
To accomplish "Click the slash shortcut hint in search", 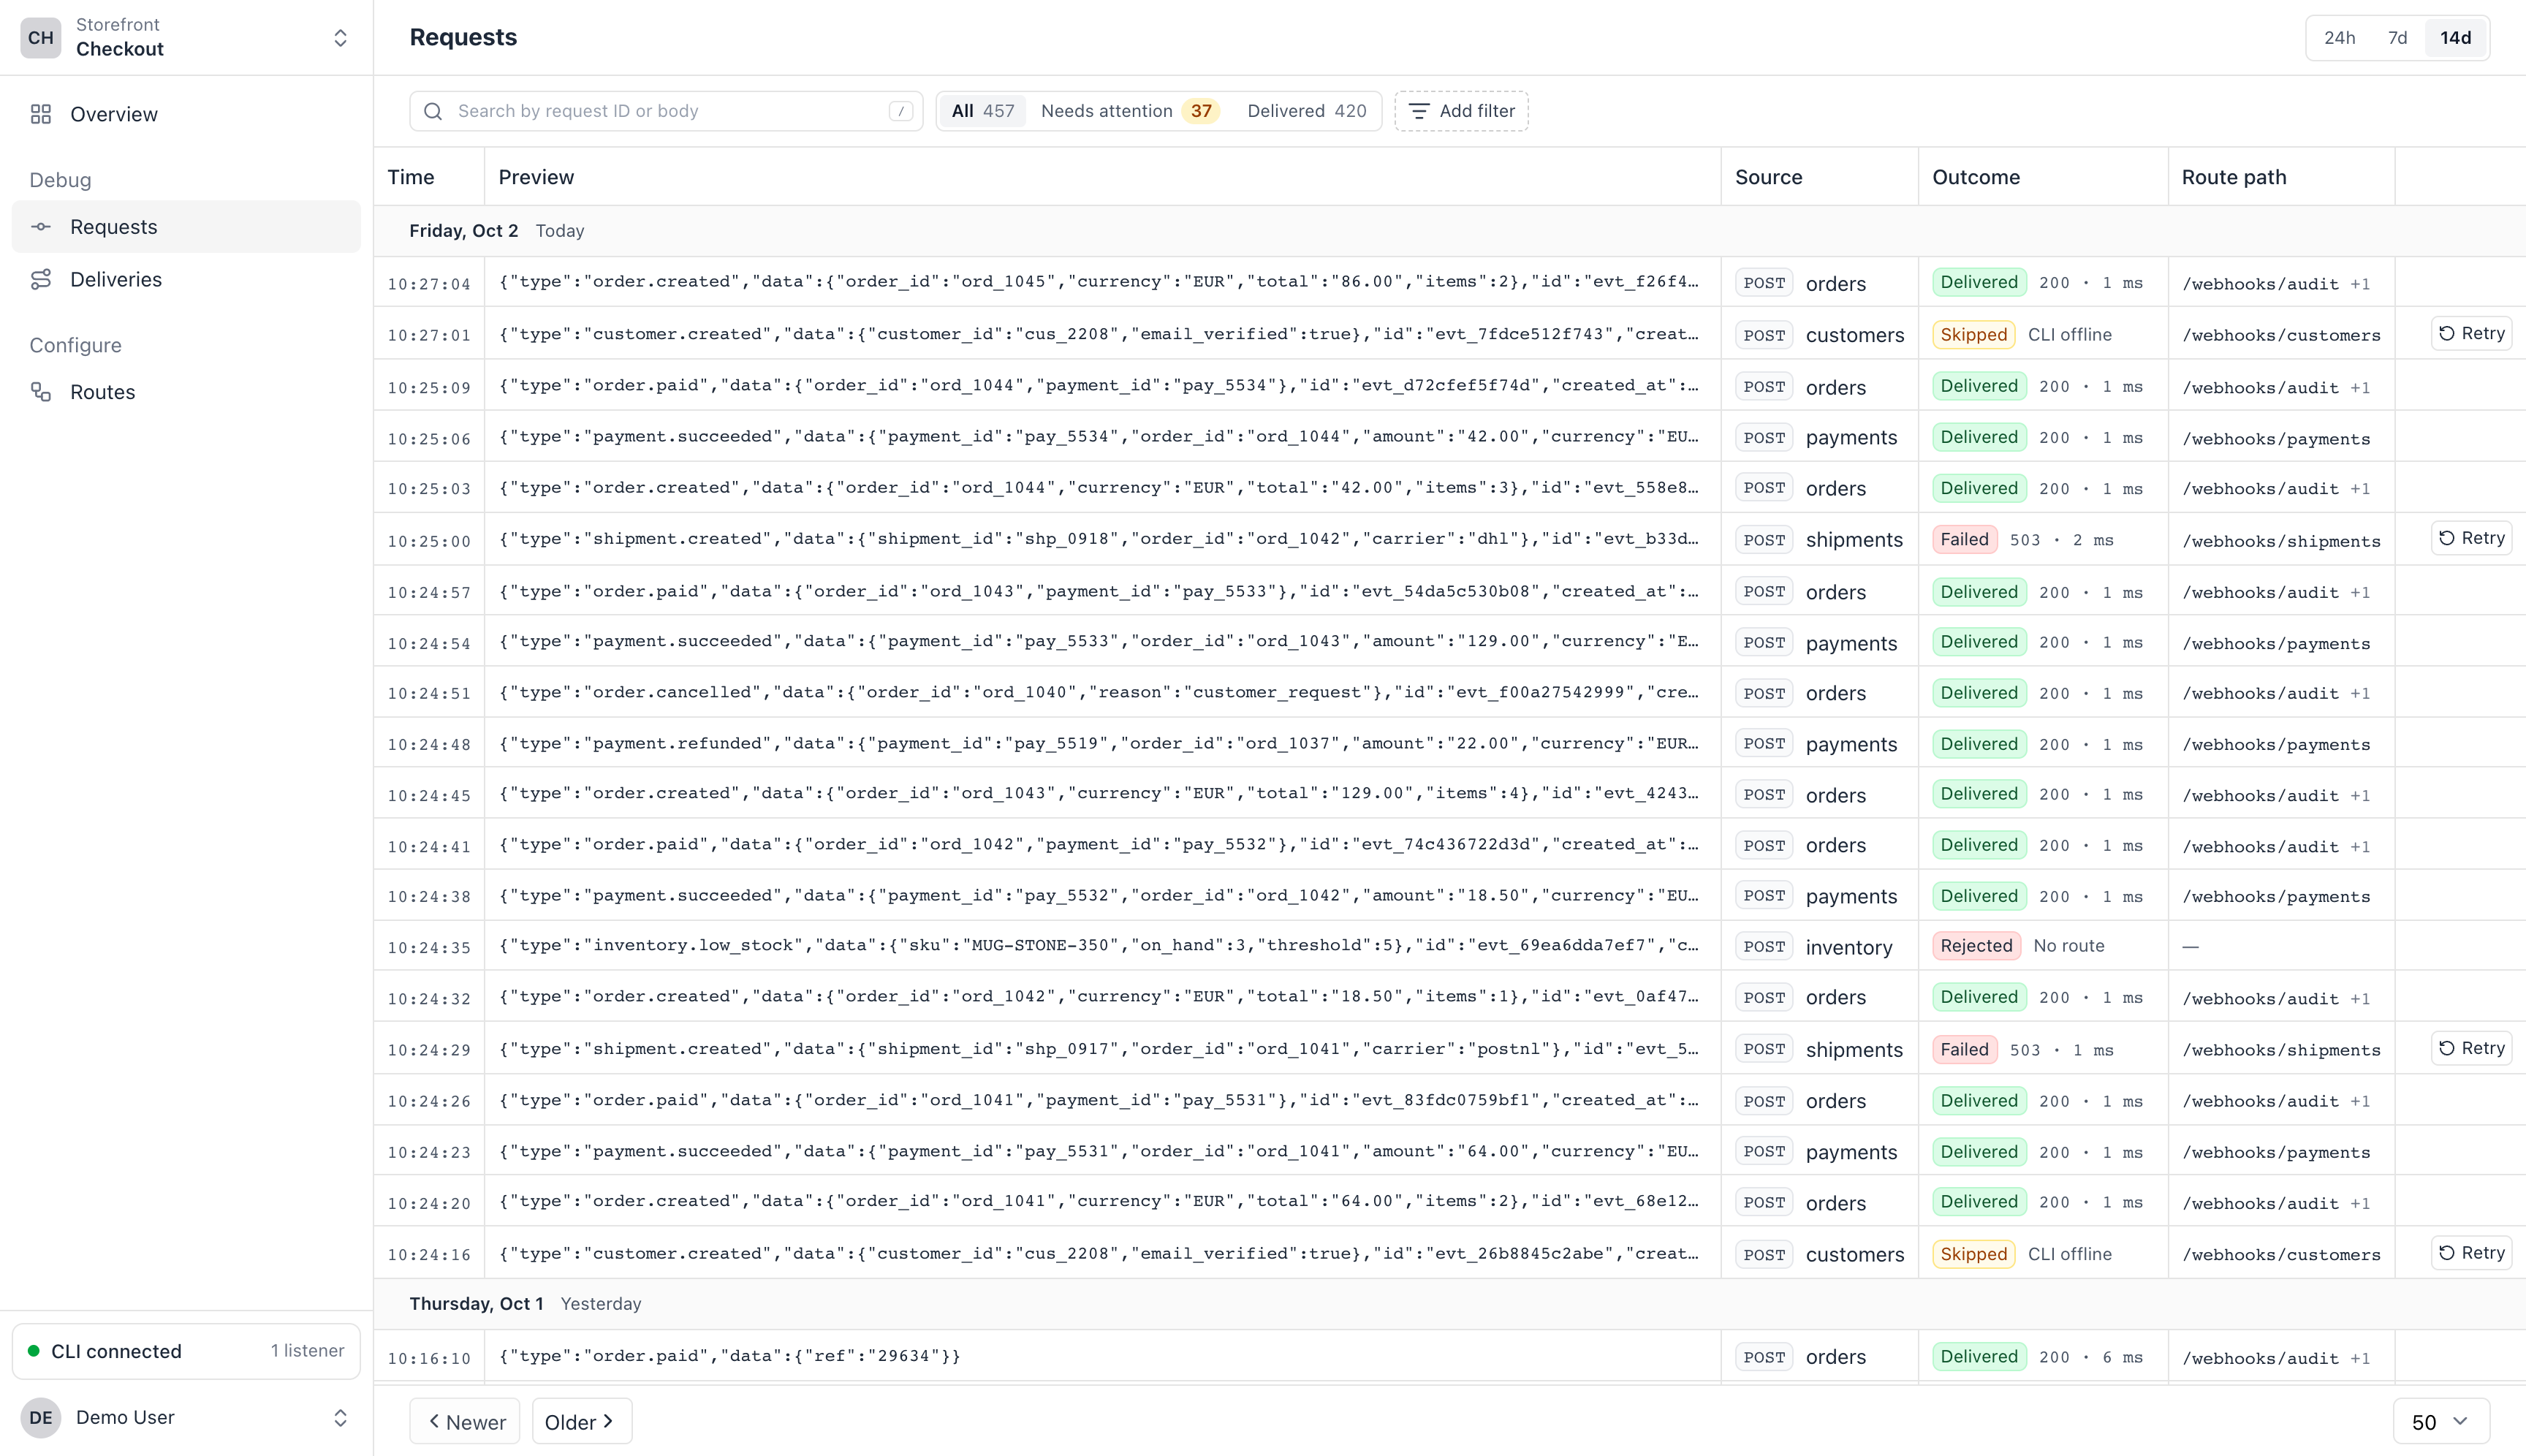I will point(901,111).
